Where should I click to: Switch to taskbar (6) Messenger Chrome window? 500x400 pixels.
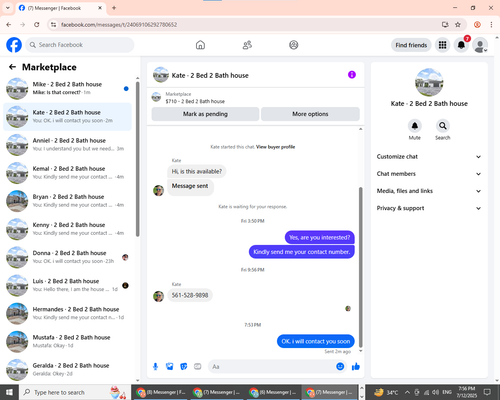[x=273, y=392]
